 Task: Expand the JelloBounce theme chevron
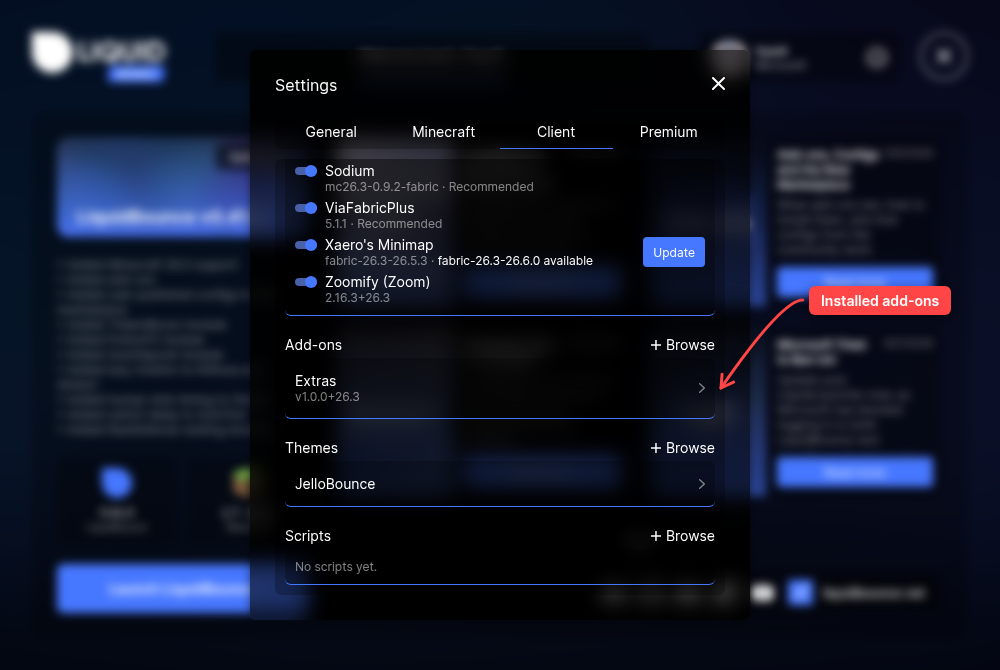[702, 484]
